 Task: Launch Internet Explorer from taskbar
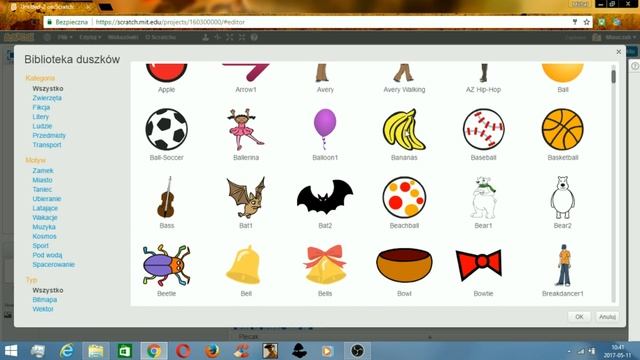[x=67, y=351]
